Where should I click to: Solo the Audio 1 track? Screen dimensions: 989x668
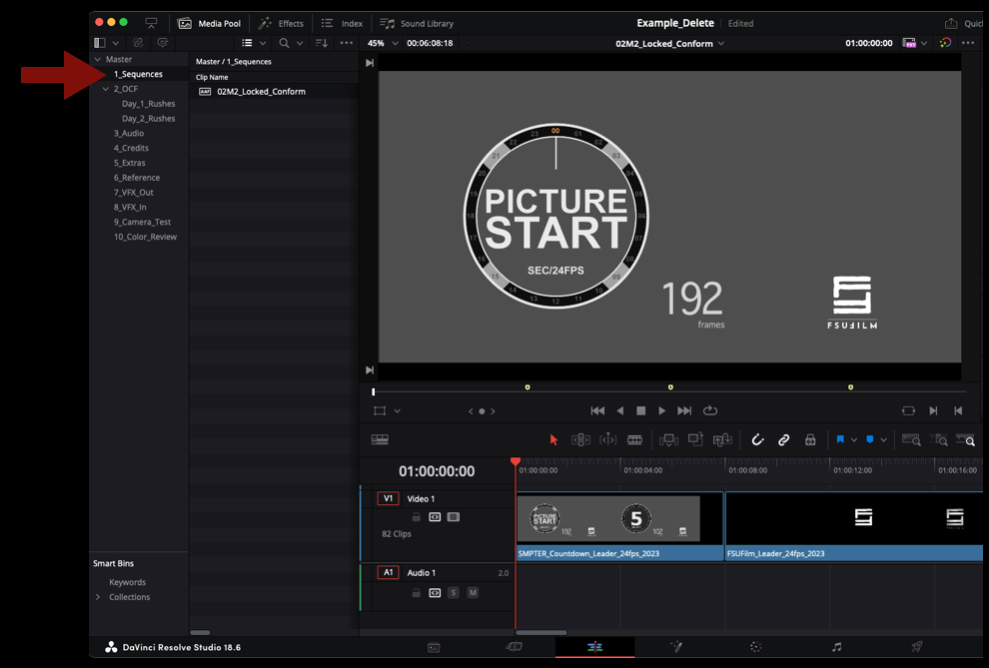pos(453,593)
